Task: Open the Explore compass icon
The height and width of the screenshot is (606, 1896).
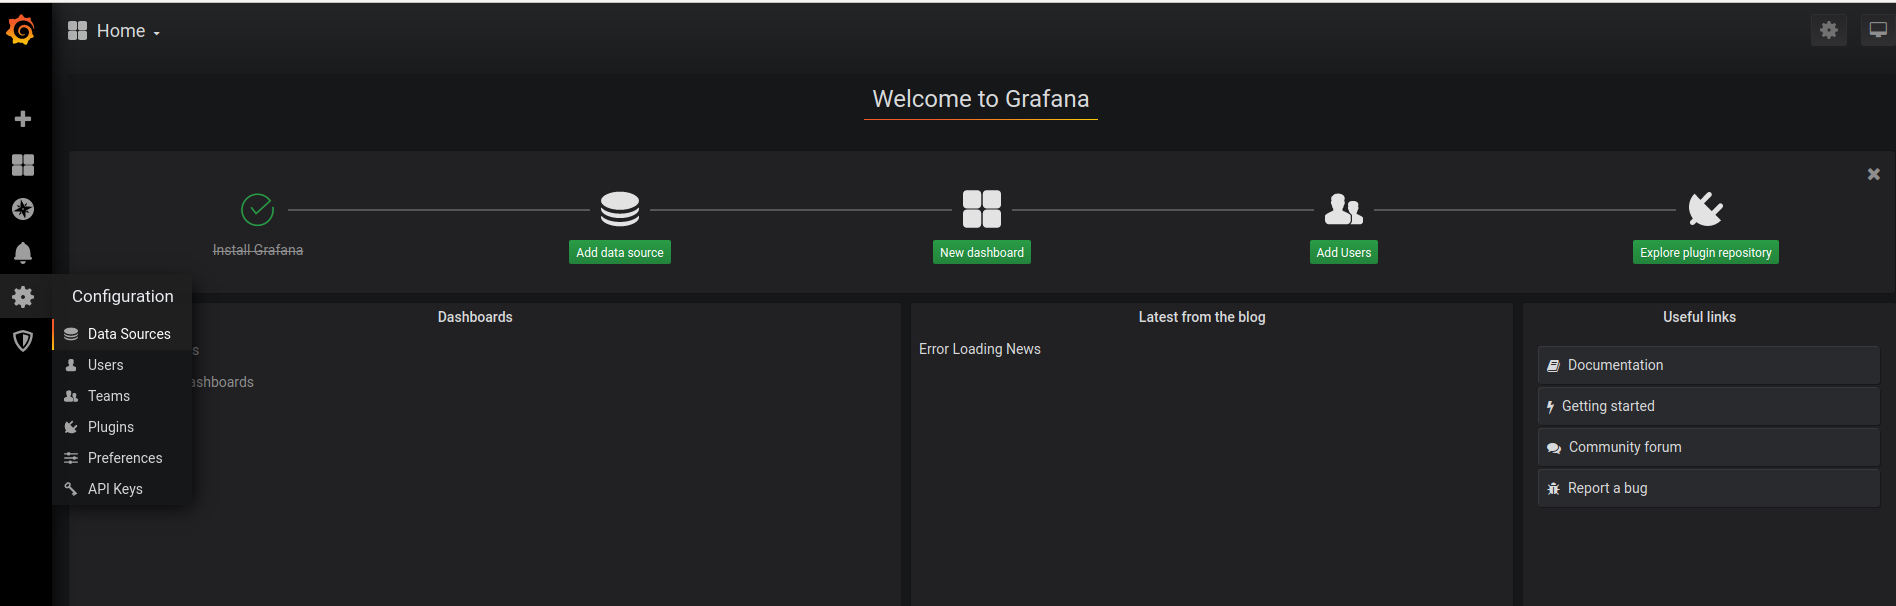Action: click(23, 209)
